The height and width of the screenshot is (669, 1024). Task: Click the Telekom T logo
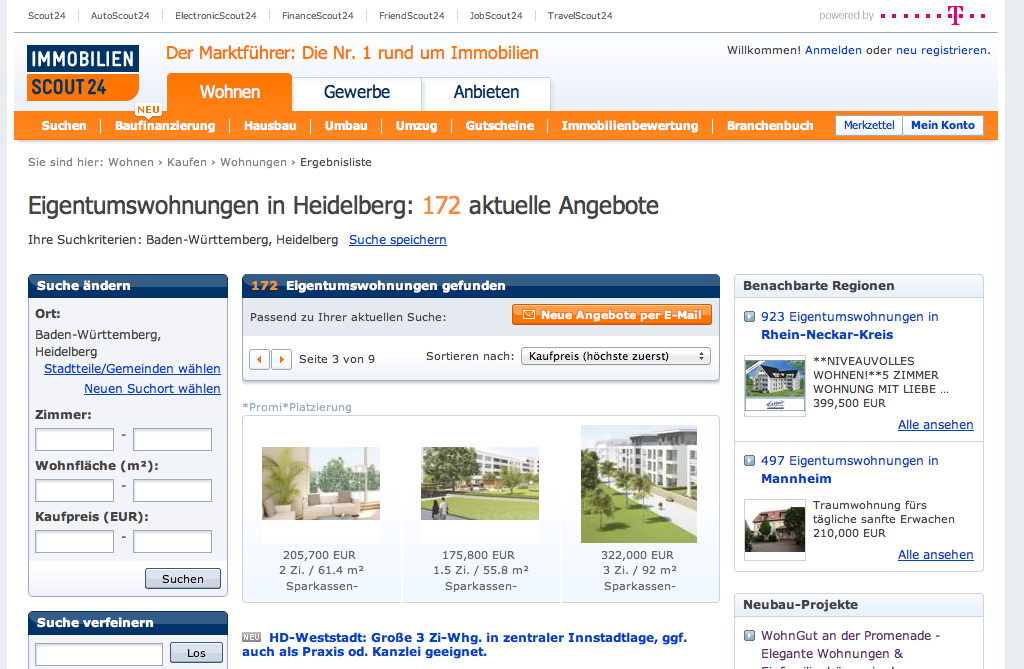955,15
